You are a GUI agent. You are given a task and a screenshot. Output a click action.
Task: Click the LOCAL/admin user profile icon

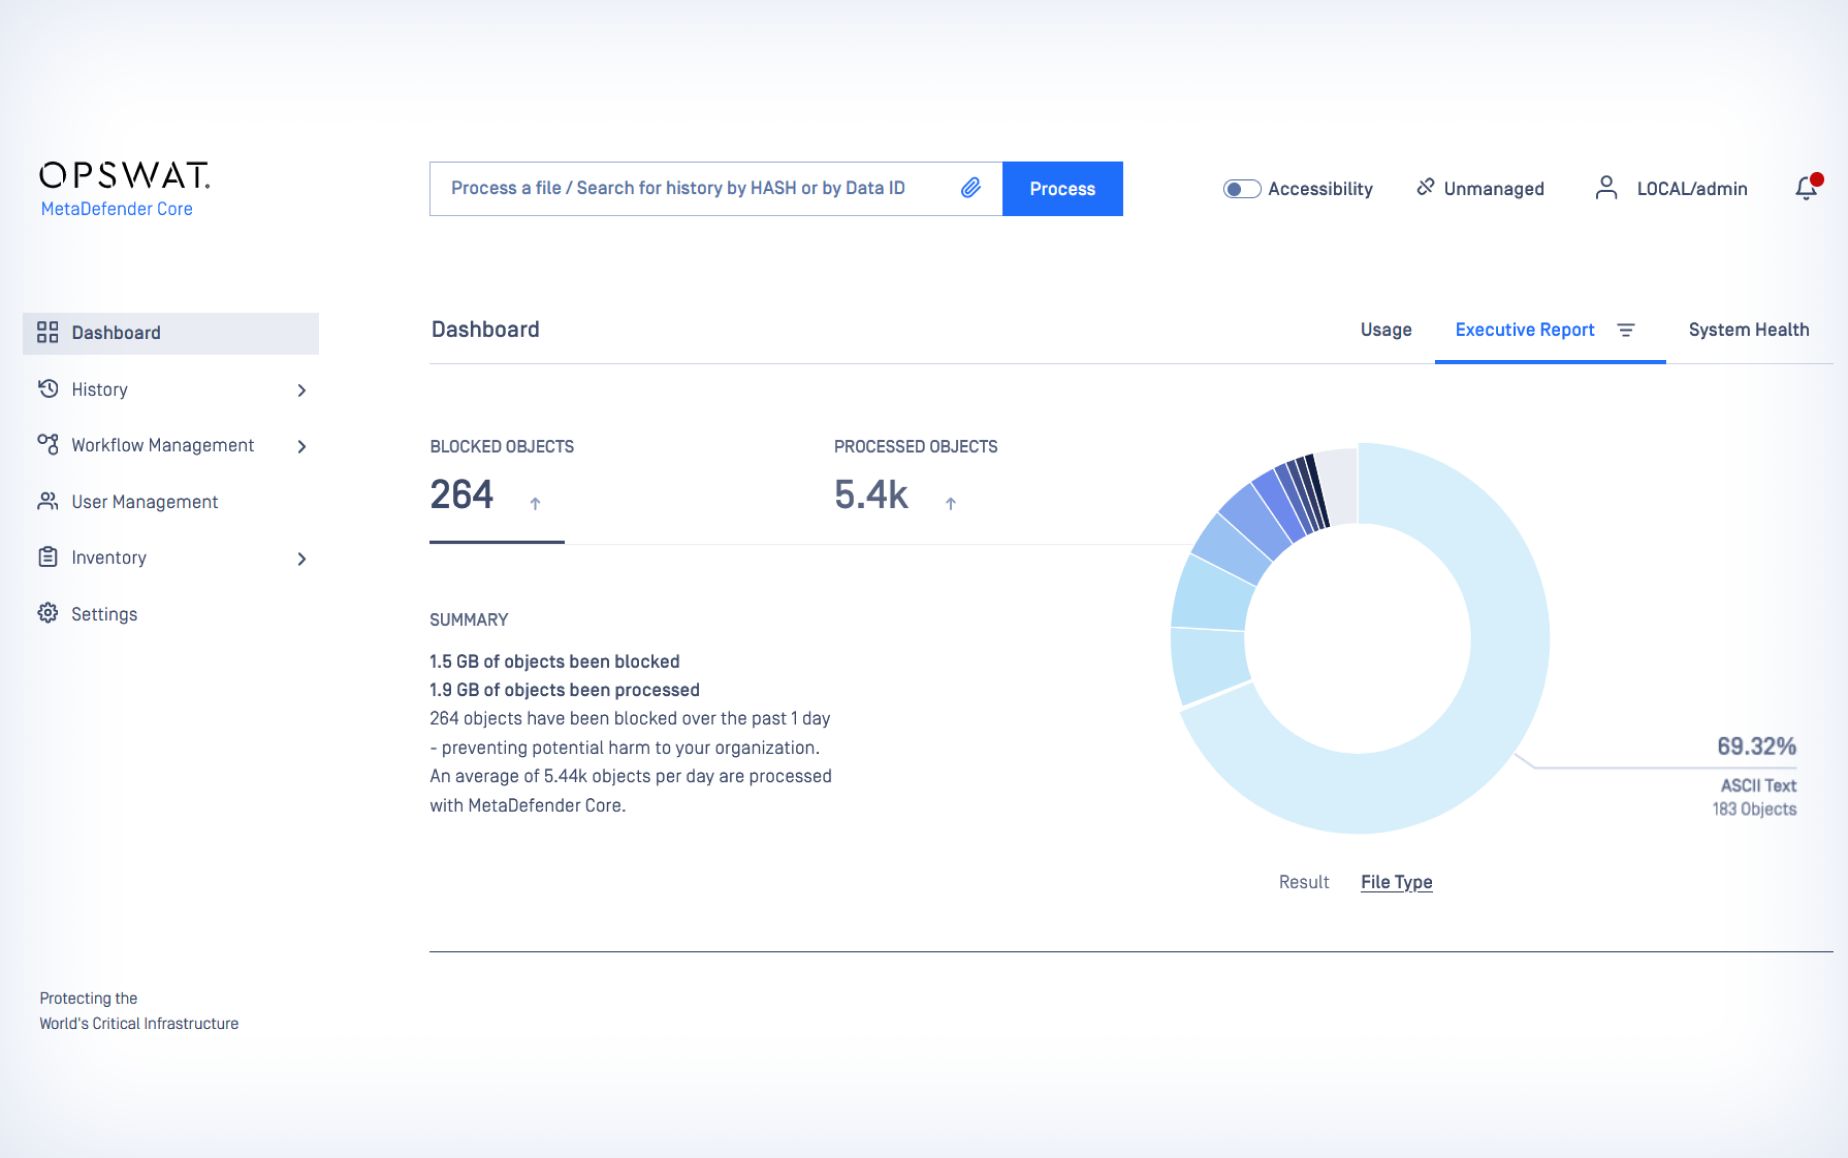[1606, 188]
